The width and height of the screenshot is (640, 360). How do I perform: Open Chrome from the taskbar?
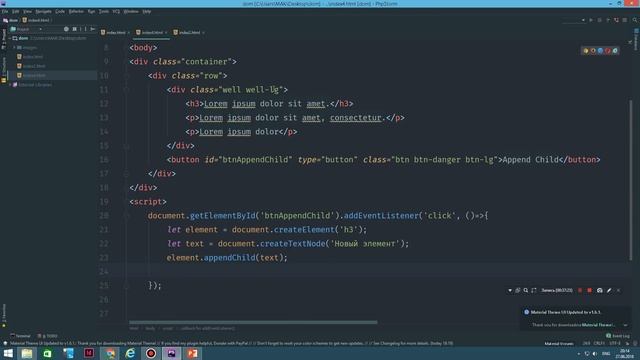(110, 353)
